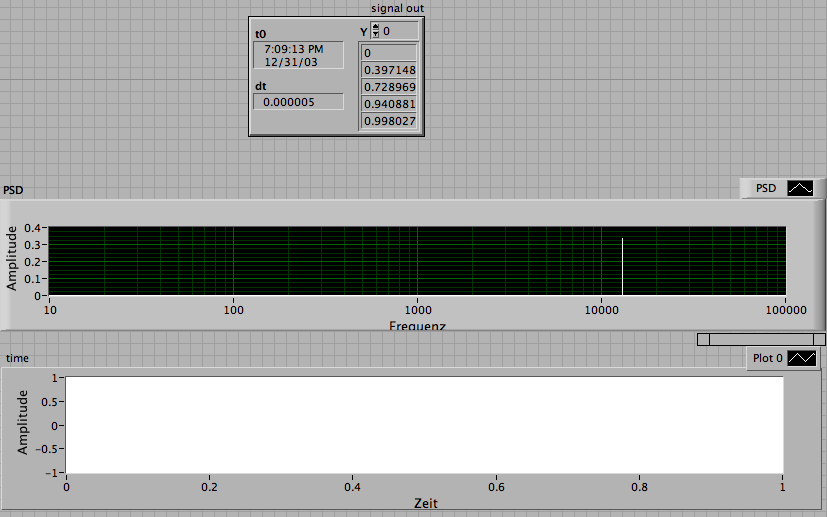This screenshot has width=827, height=517.
Task: Click the array element showing 0.940881
Action: pos(389,104)
